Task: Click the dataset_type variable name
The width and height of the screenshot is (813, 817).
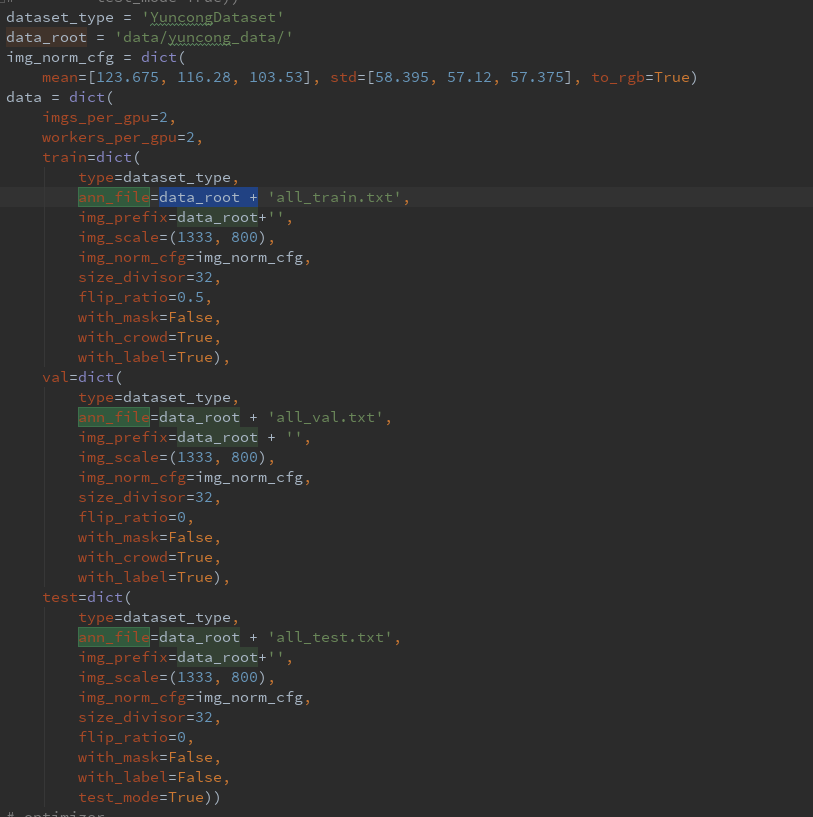Action: [x=58, y=16]
